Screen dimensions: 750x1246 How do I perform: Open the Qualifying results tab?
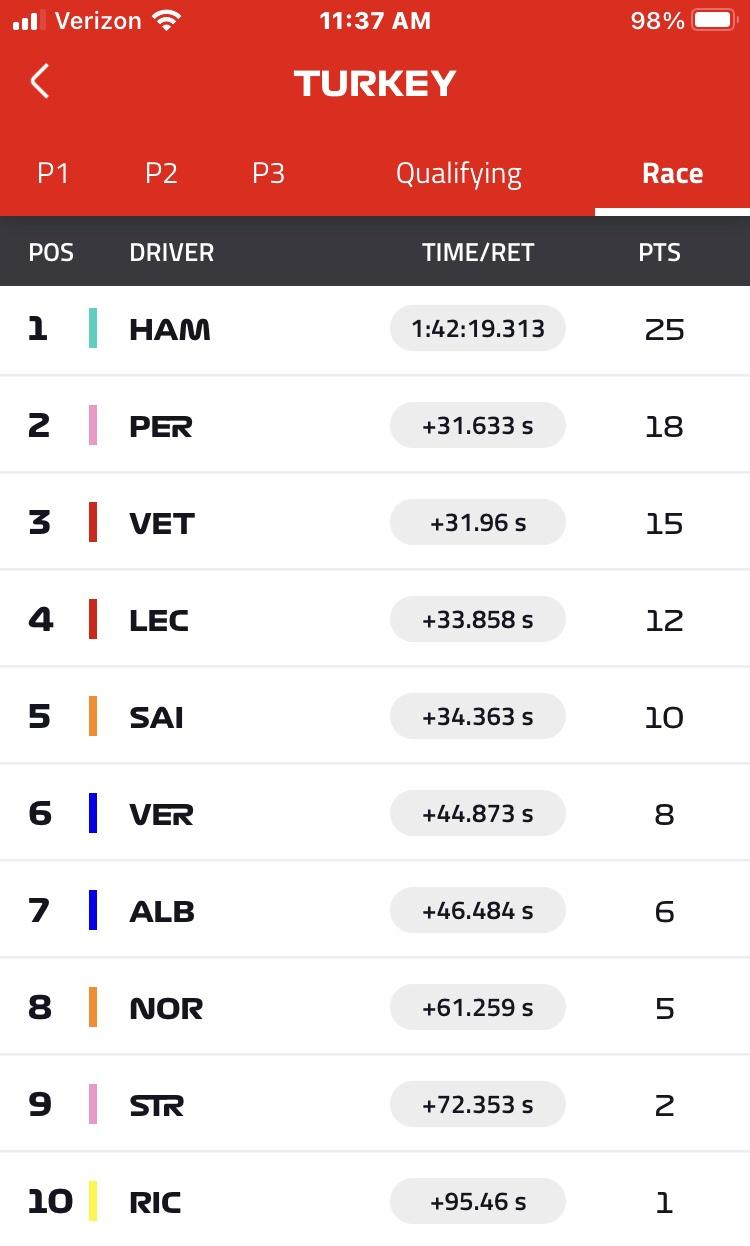pyautogui.click(x=459, y=174)
